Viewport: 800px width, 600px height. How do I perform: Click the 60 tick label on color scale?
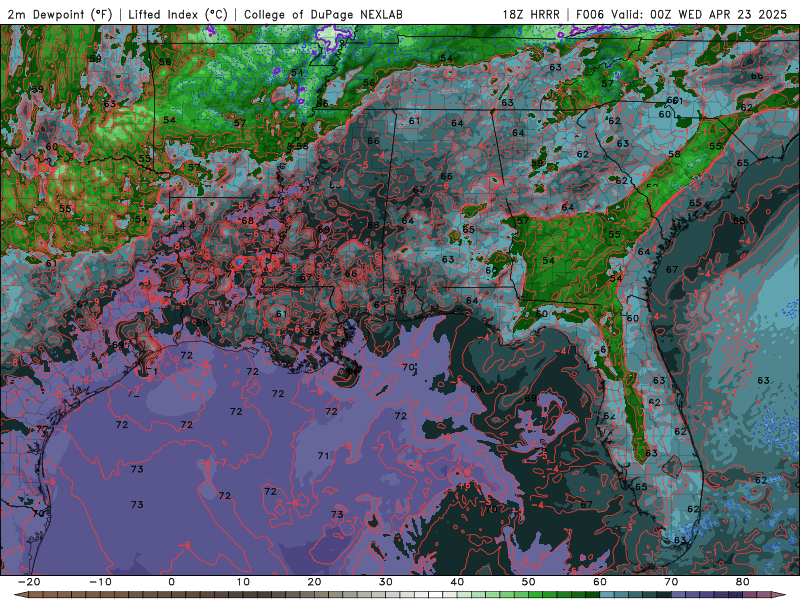pyautogui.click(x=600, y=582)
